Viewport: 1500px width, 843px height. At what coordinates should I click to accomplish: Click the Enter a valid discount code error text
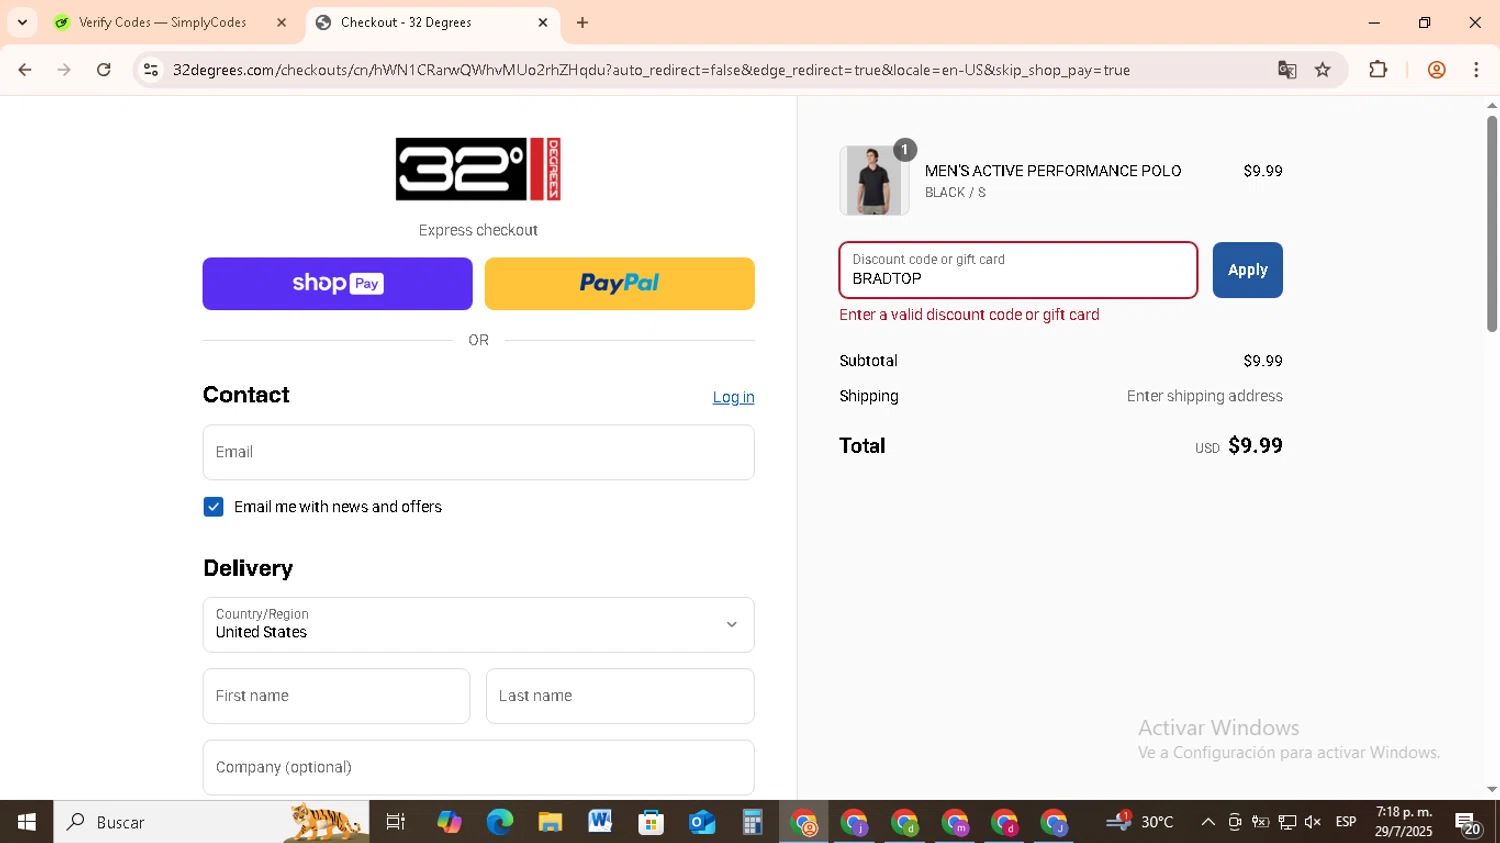click(x=969, y=314)
